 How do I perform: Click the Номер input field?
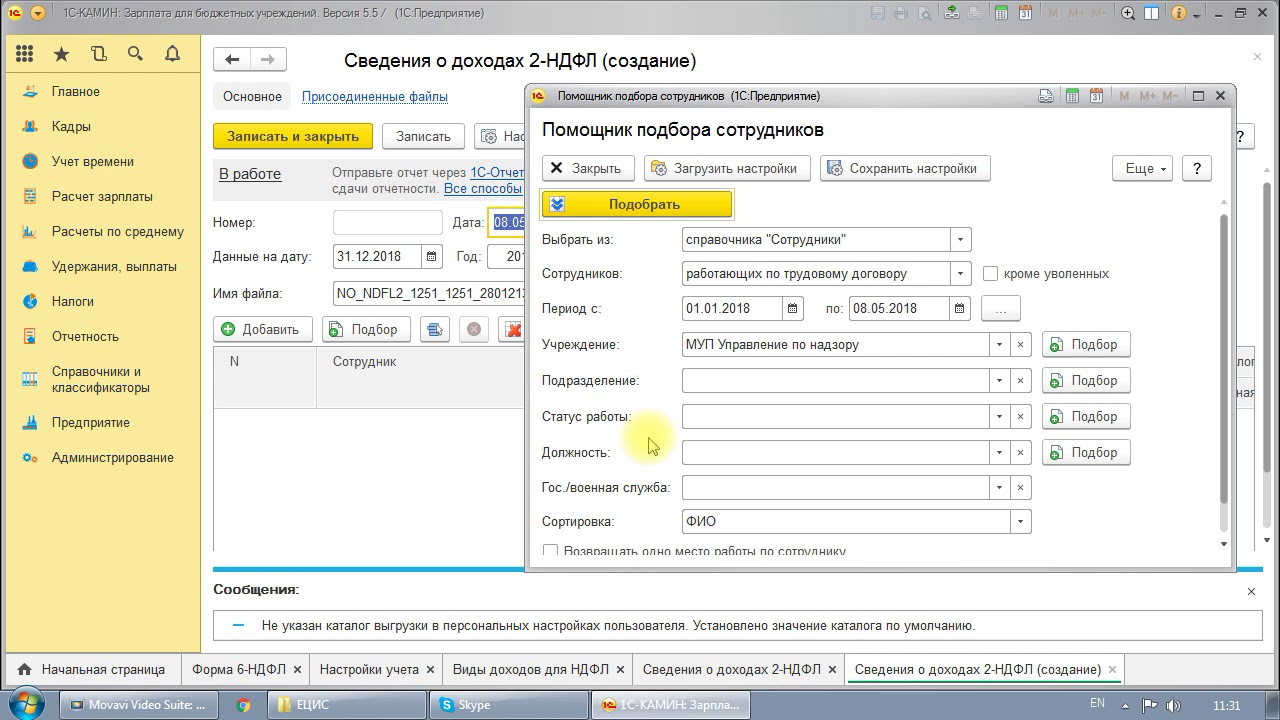(388, 223)
